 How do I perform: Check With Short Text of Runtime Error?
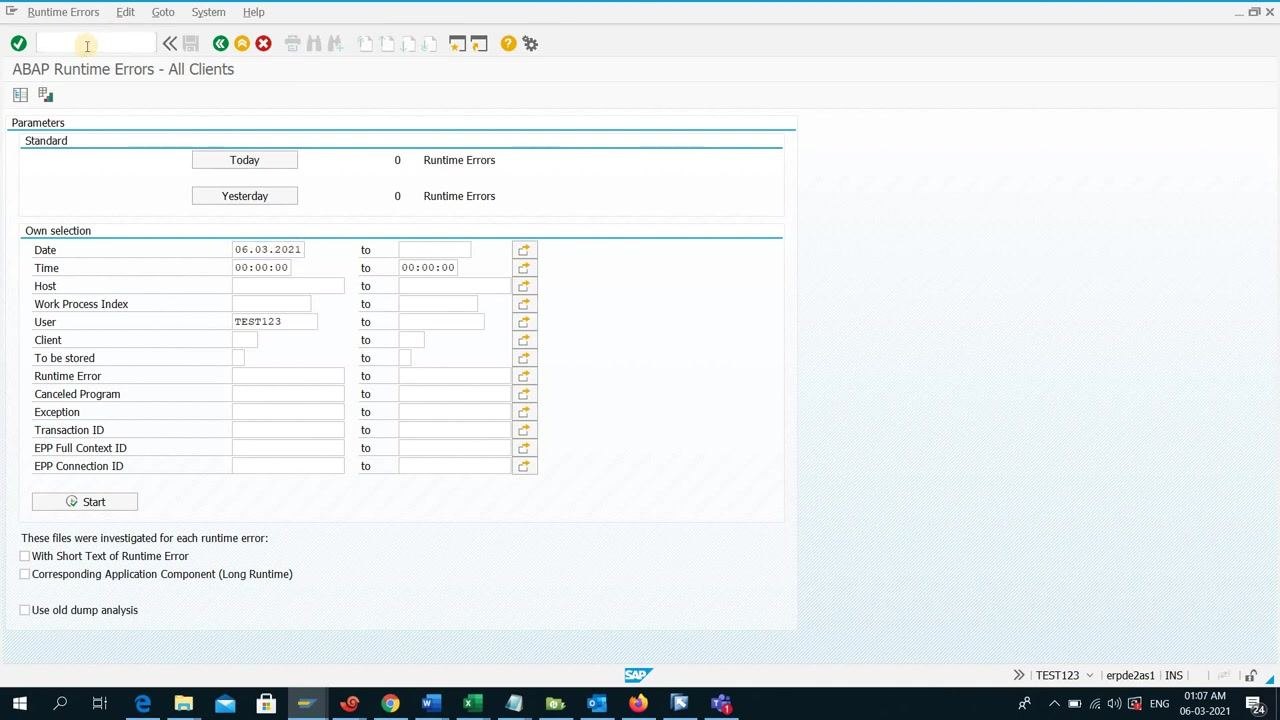pos(25,556)
